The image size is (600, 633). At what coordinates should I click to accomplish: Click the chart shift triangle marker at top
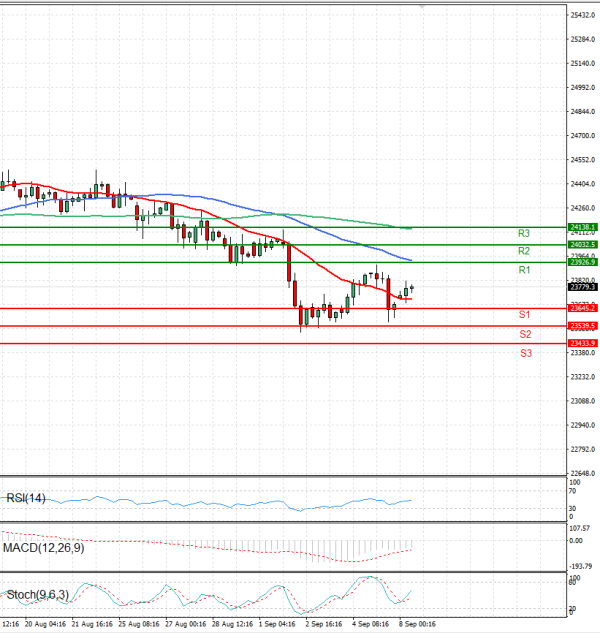[422, 7]
